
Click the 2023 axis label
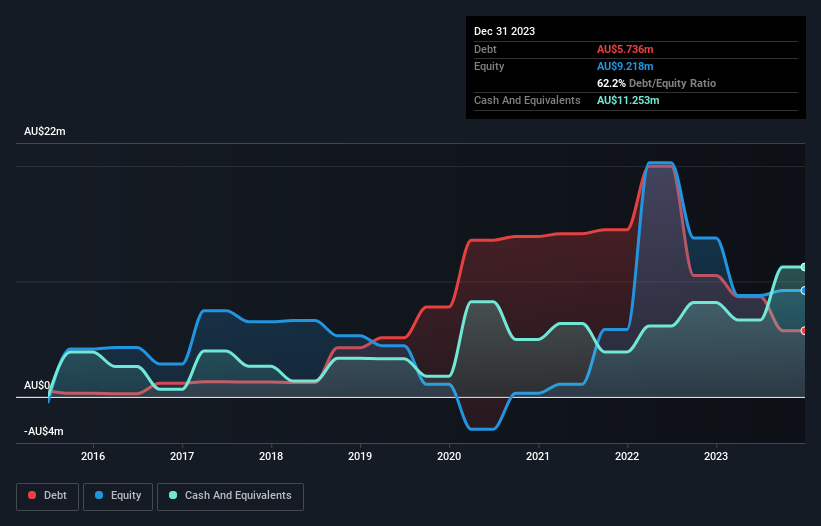pos(716,456)
